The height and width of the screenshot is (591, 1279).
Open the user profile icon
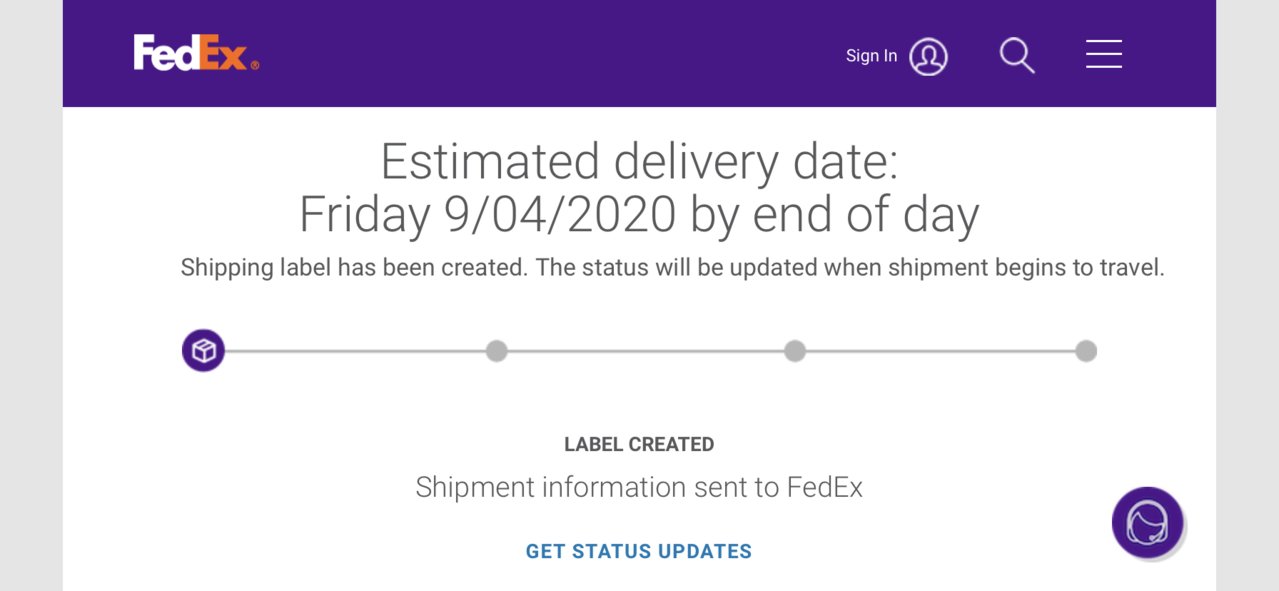click(928, 56)
